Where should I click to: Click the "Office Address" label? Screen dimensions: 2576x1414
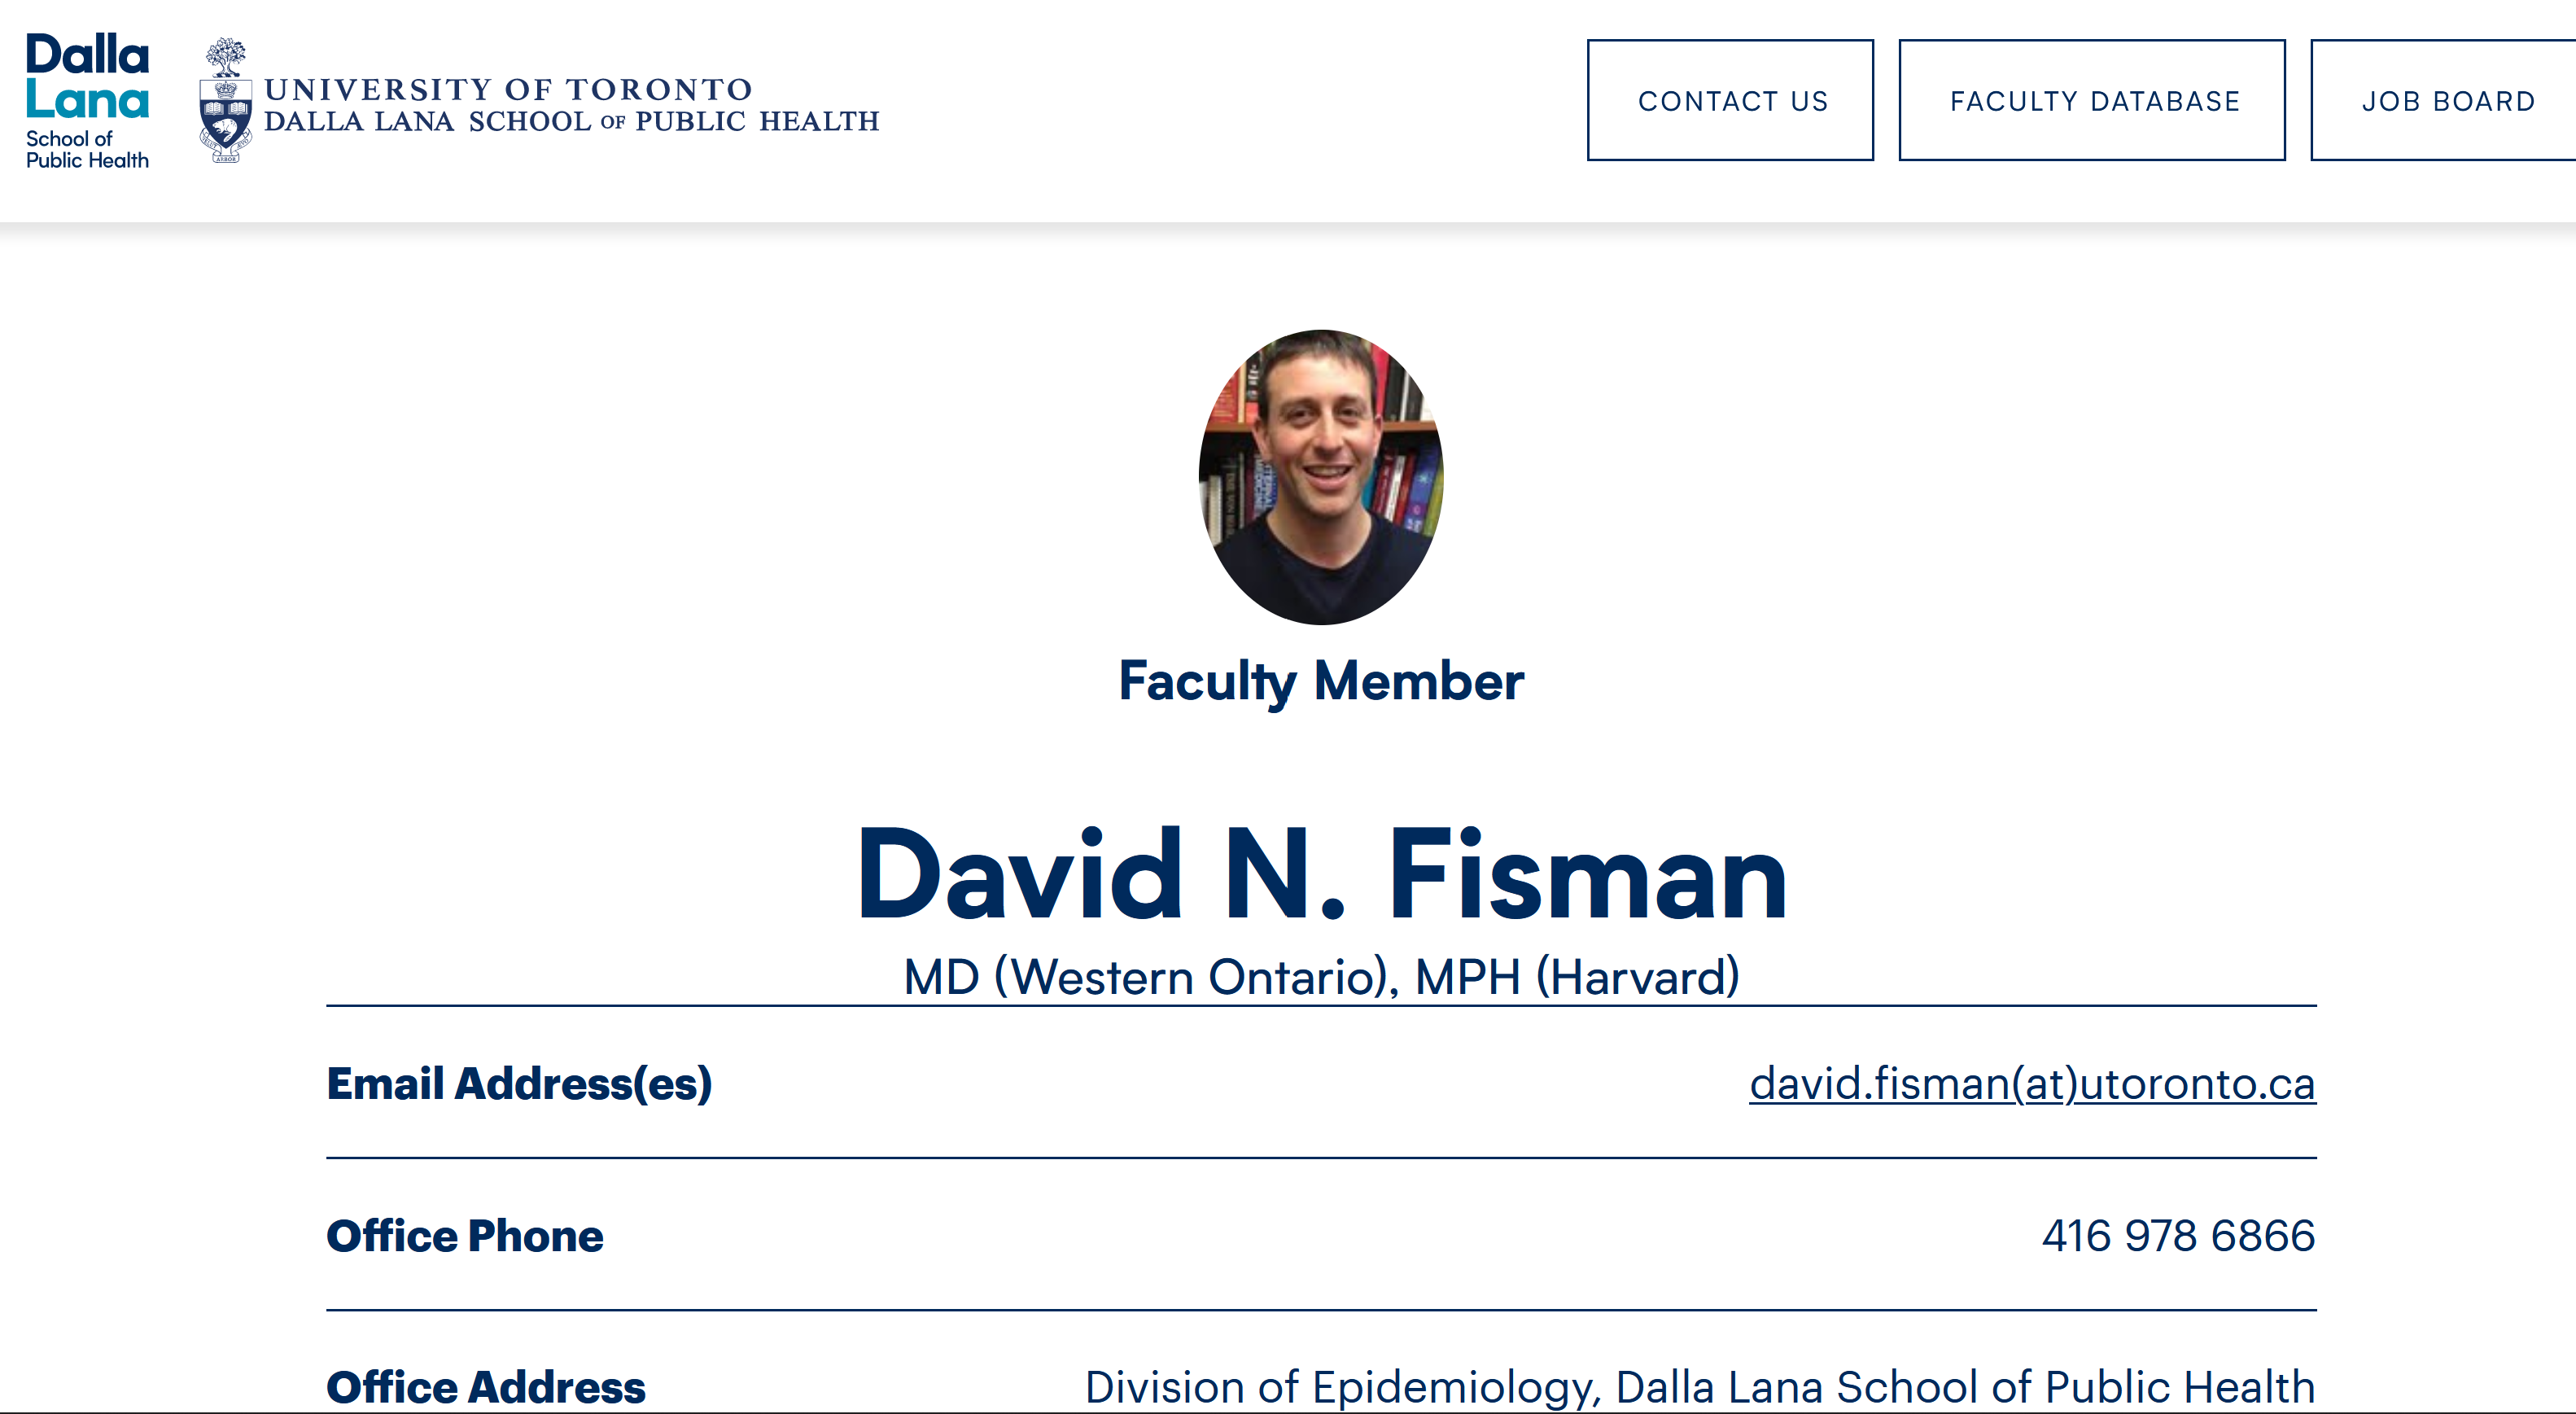click(486, 1388)
